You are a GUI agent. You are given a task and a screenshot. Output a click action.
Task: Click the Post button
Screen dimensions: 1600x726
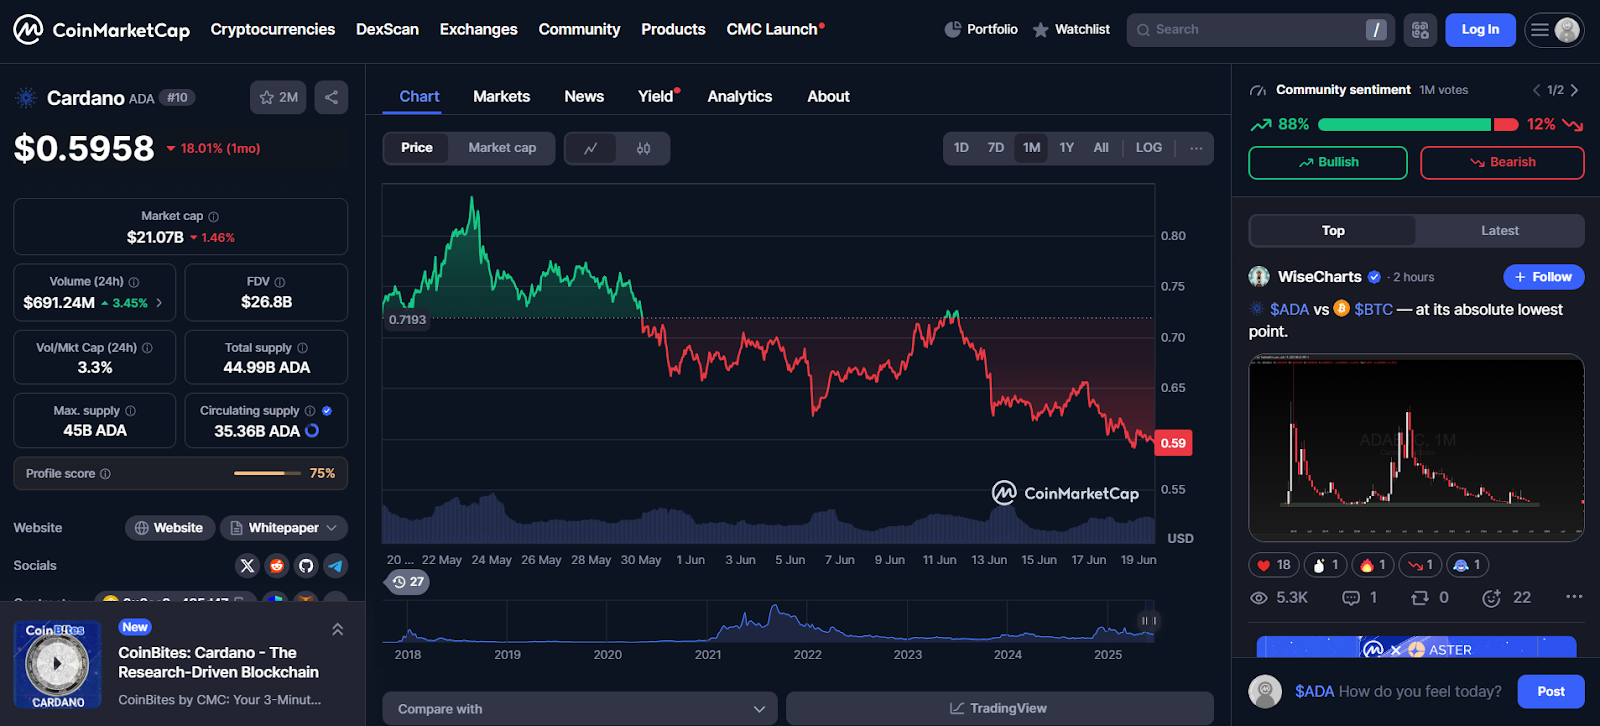pyautogui.click(x=1551, y=692)
